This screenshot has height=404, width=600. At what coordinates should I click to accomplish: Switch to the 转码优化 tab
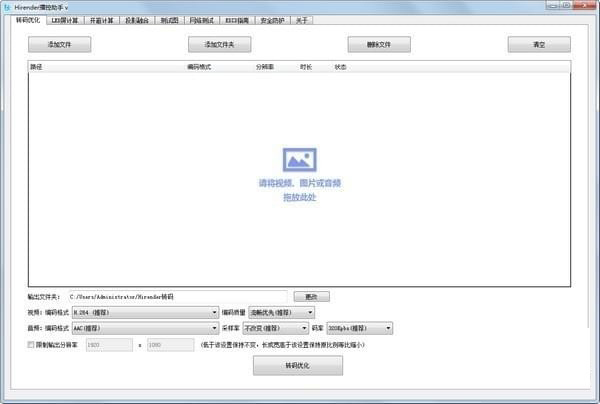28,20
